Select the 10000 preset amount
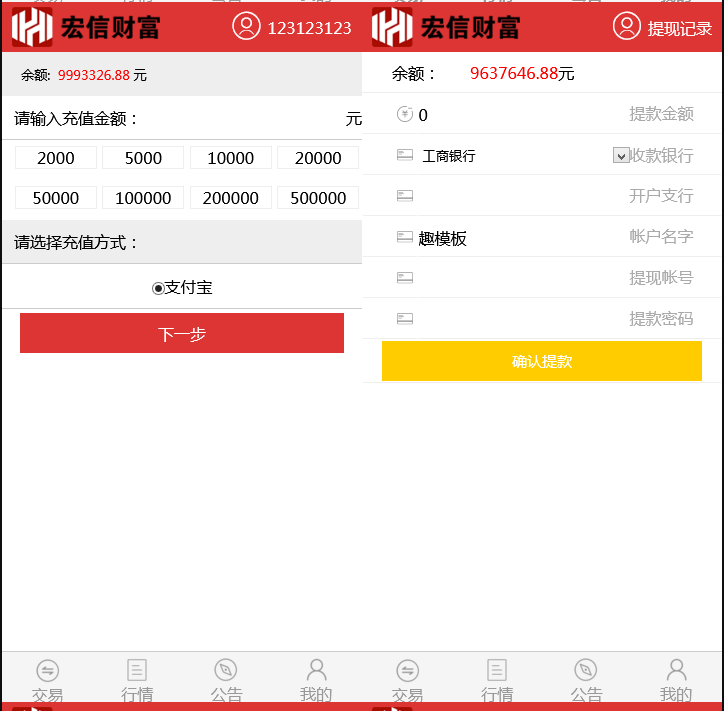724x711 pixels. click(230, 158)
